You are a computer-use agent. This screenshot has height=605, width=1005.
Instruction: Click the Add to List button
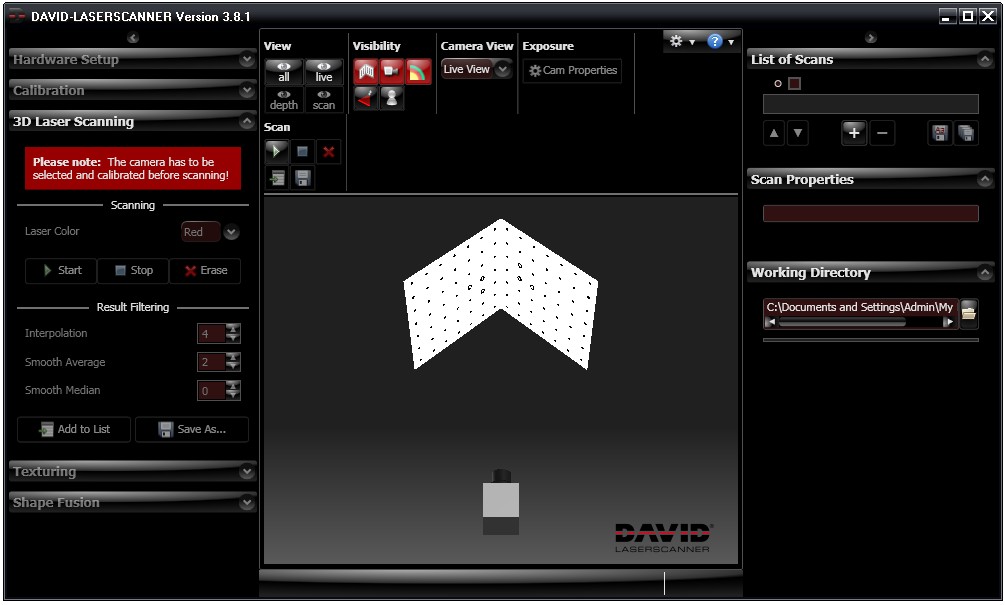(73, 429)
